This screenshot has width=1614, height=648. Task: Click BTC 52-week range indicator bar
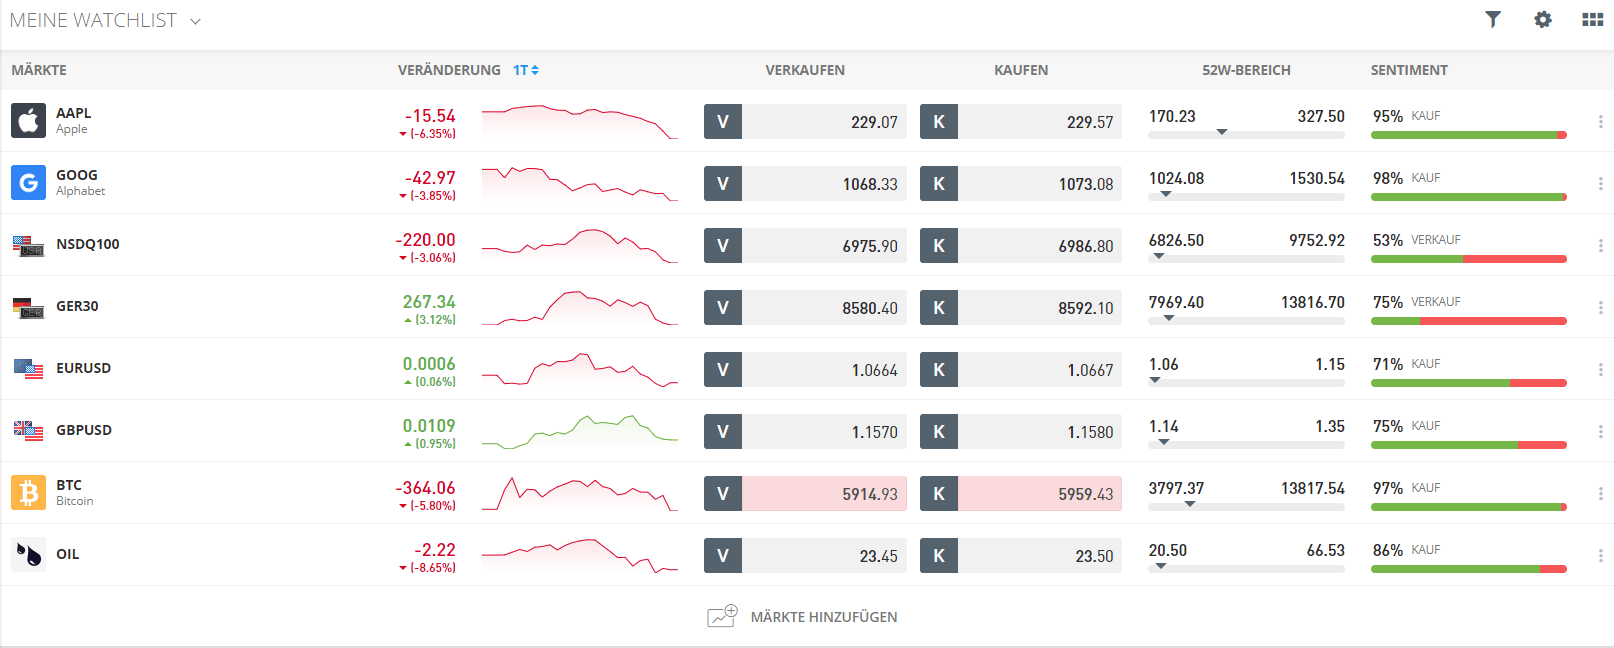(1246, 507)
